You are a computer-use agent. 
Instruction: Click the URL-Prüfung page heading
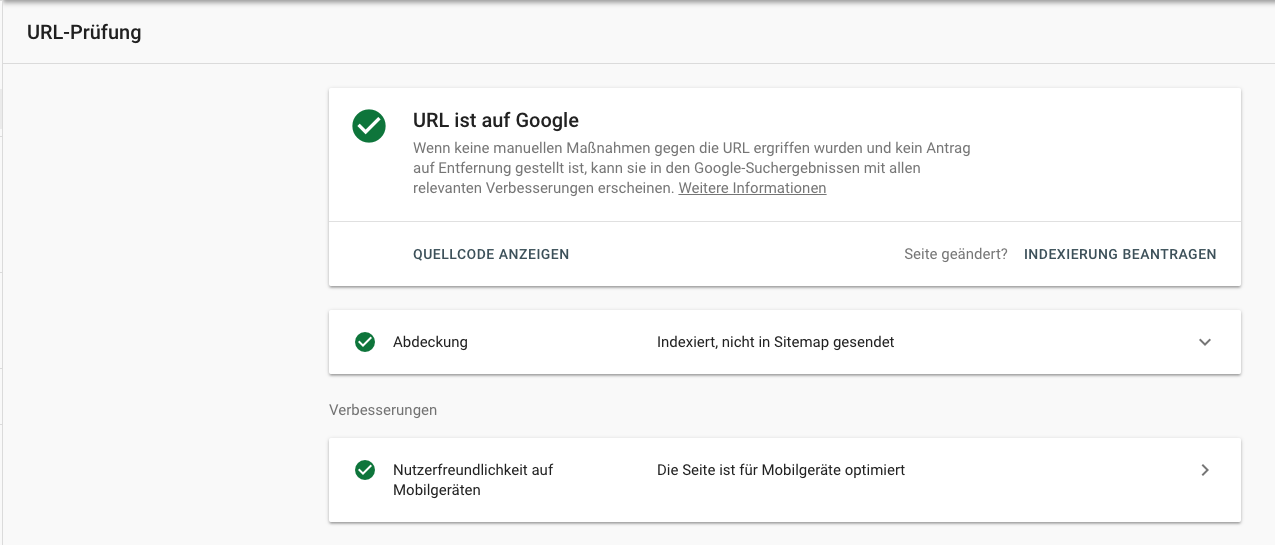click(84, 32)
